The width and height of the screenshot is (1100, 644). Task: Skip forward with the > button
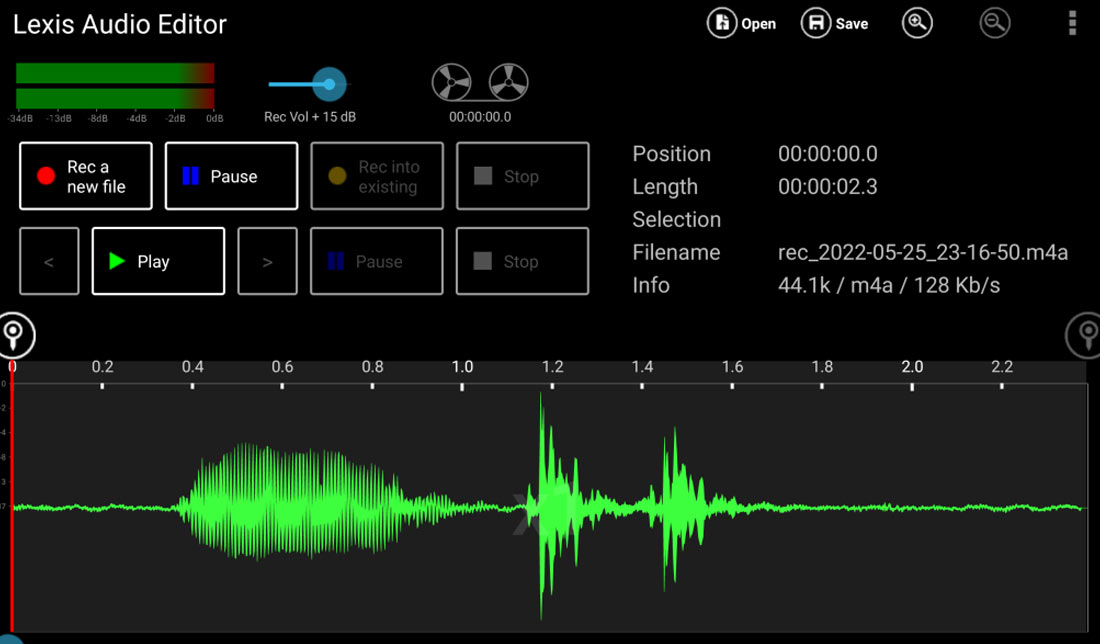click(267, 261)
